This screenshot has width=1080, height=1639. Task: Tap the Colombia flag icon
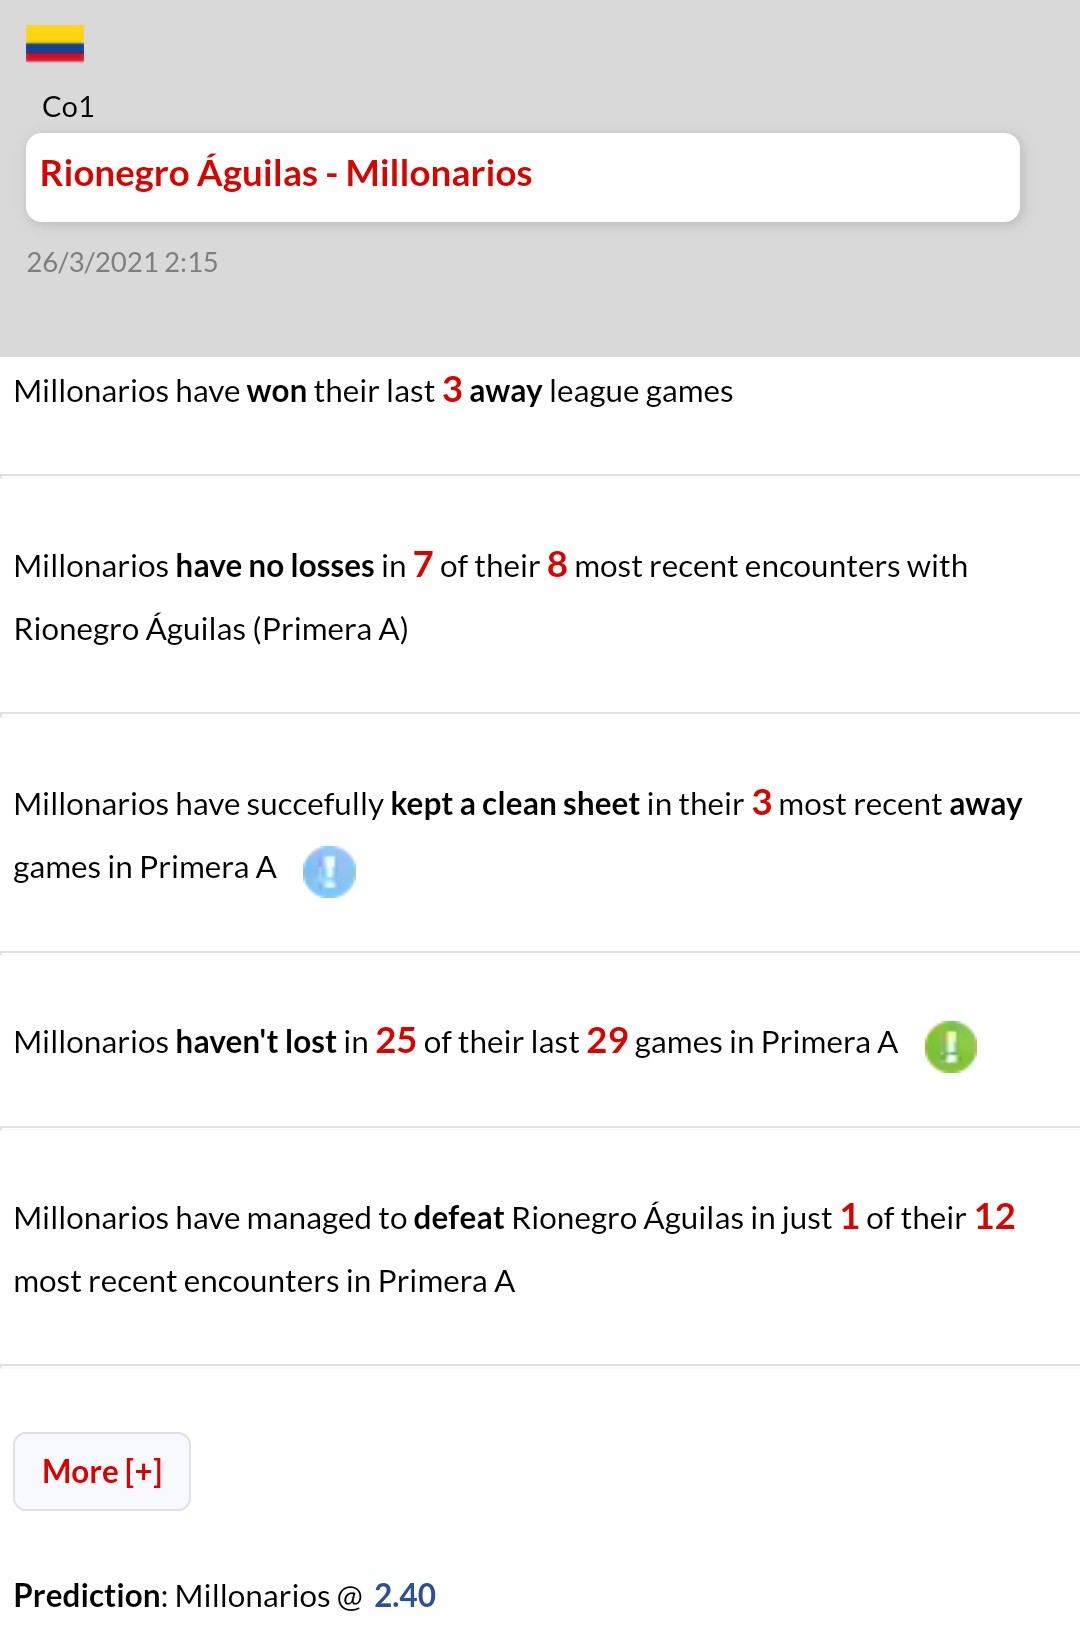[x=55, y=44]
